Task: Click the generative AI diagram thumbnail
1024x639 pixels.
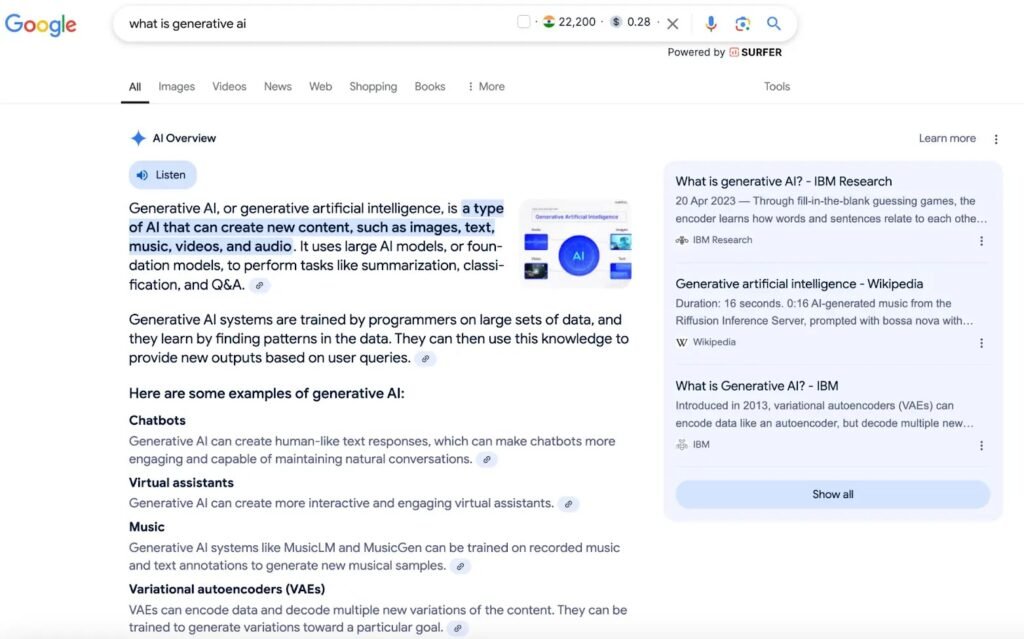Action: (x=577, y=242)
